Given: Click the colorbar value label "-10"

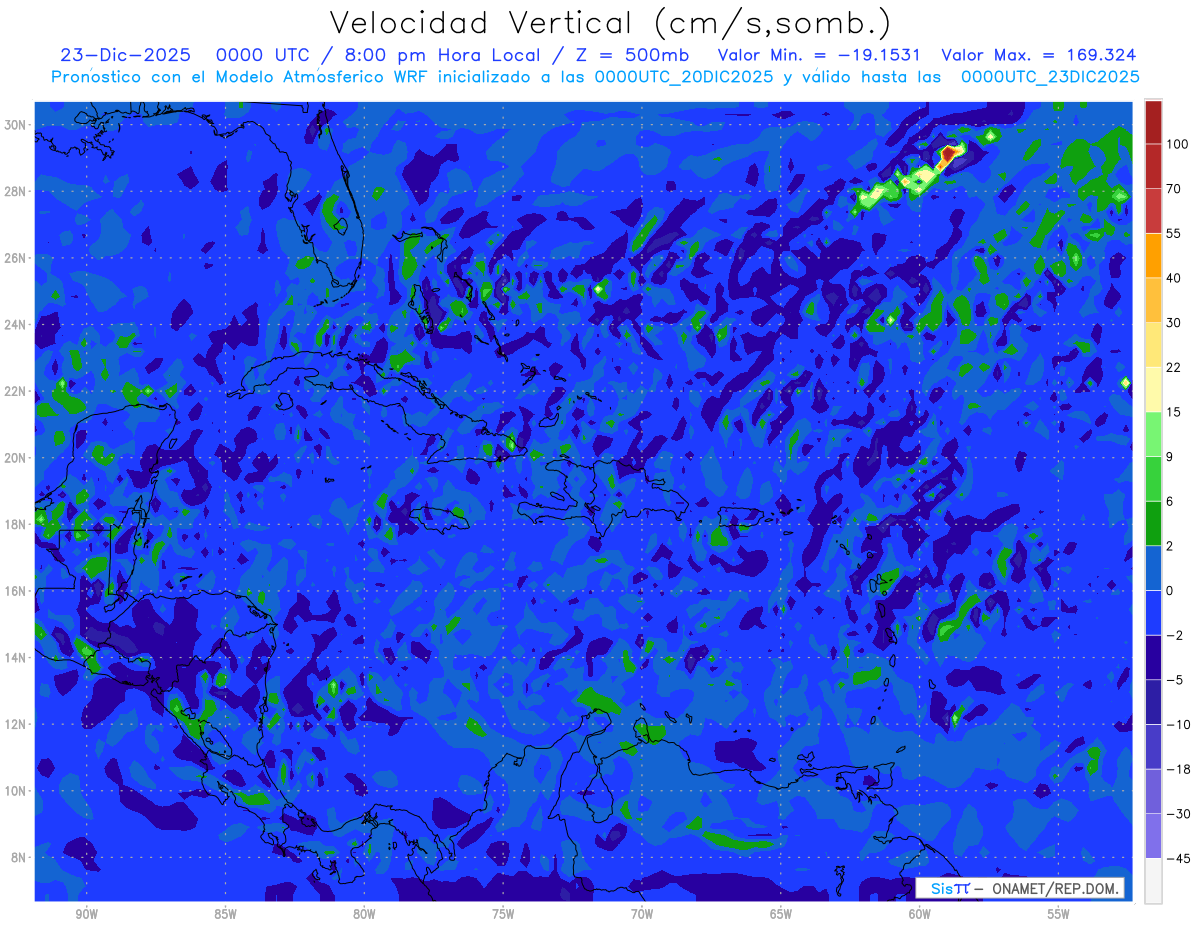Looking at the screenshot, I should click(1177, 724).
